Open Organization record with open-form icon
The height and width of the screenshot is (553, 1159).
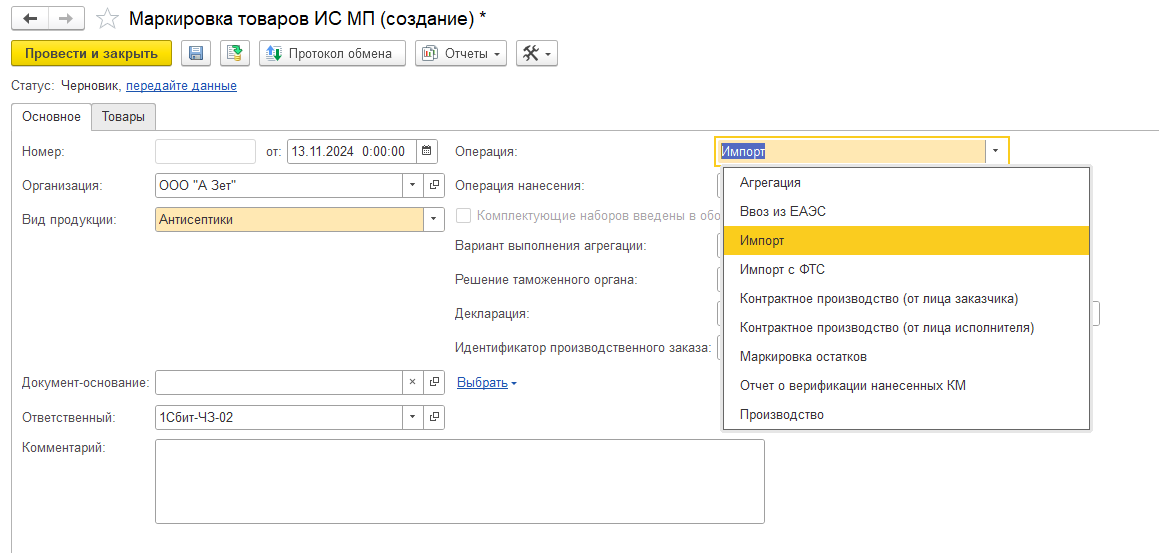click(x=434, y=185)
